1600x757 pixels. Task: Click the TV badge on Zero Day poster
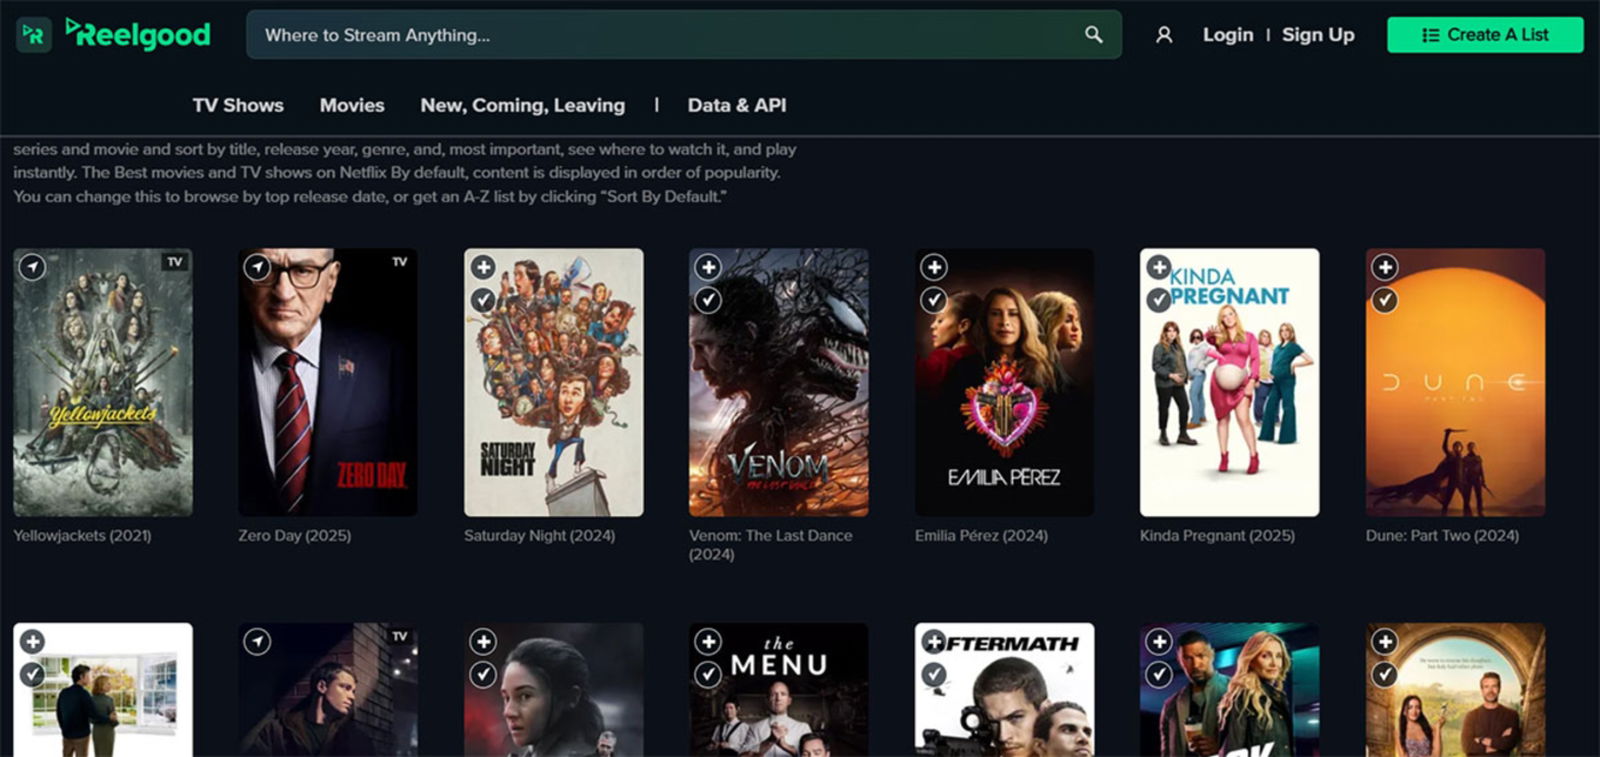click(x=400, y=262)
